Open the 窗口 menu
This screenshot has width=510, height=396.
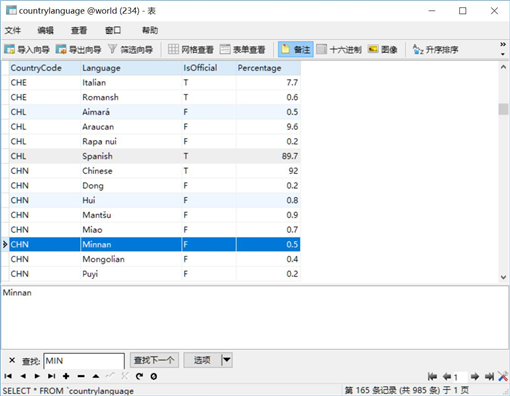113,30
